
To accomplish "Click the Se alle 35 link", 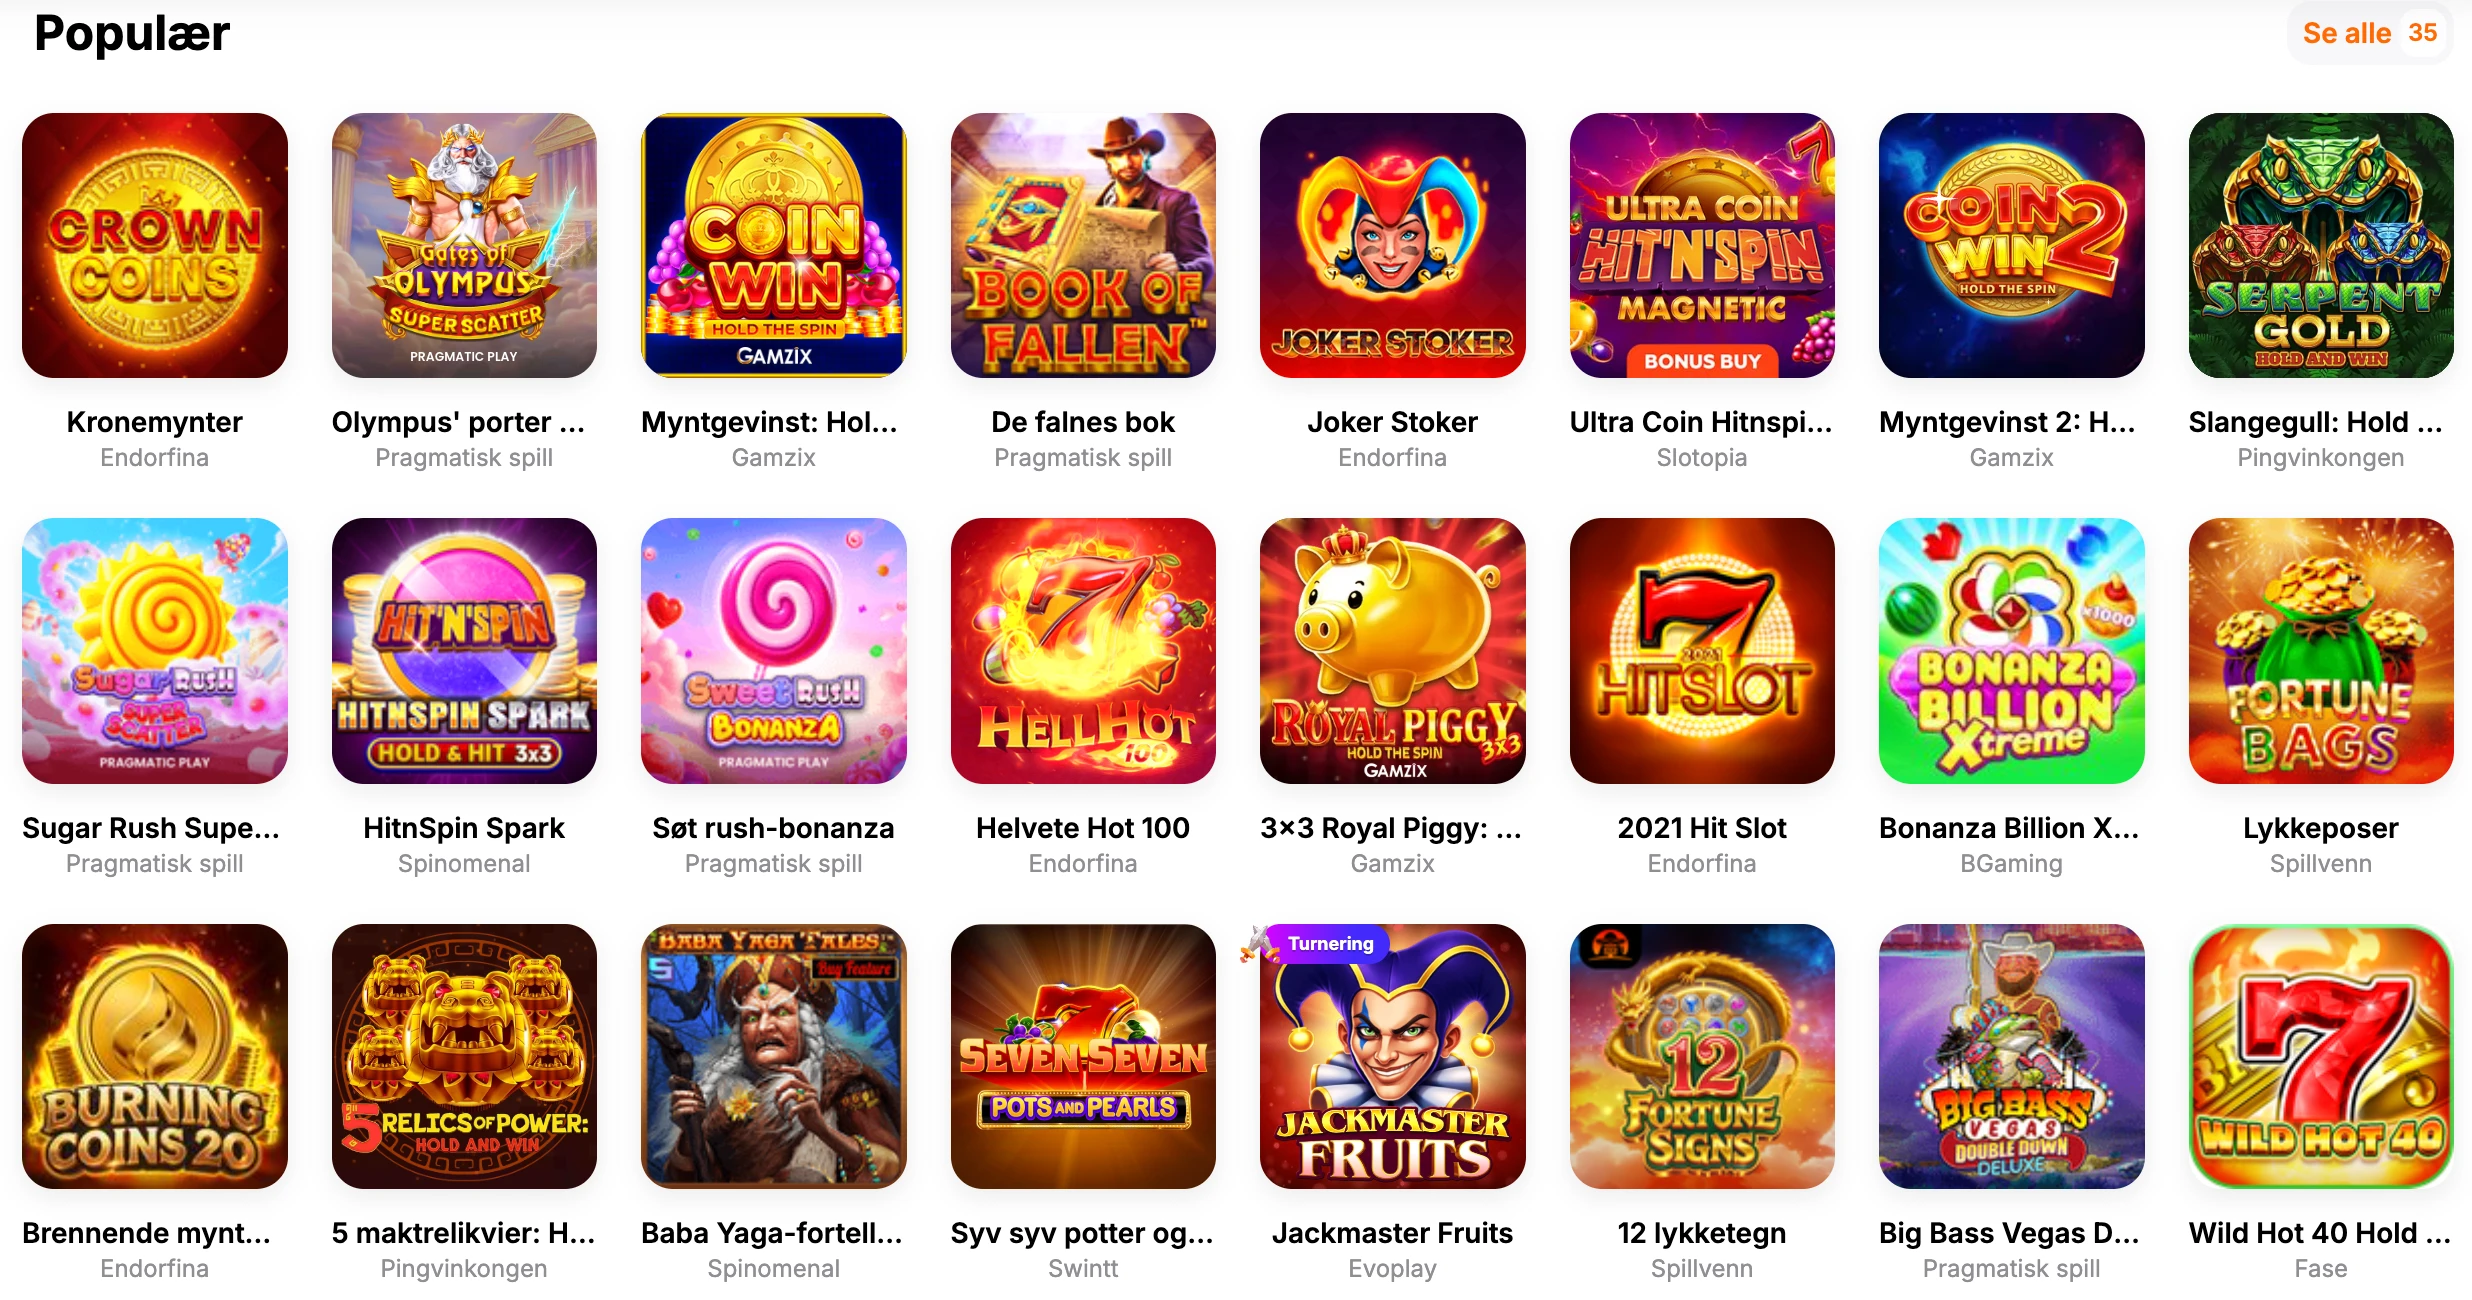I will tap(2370, 33).
